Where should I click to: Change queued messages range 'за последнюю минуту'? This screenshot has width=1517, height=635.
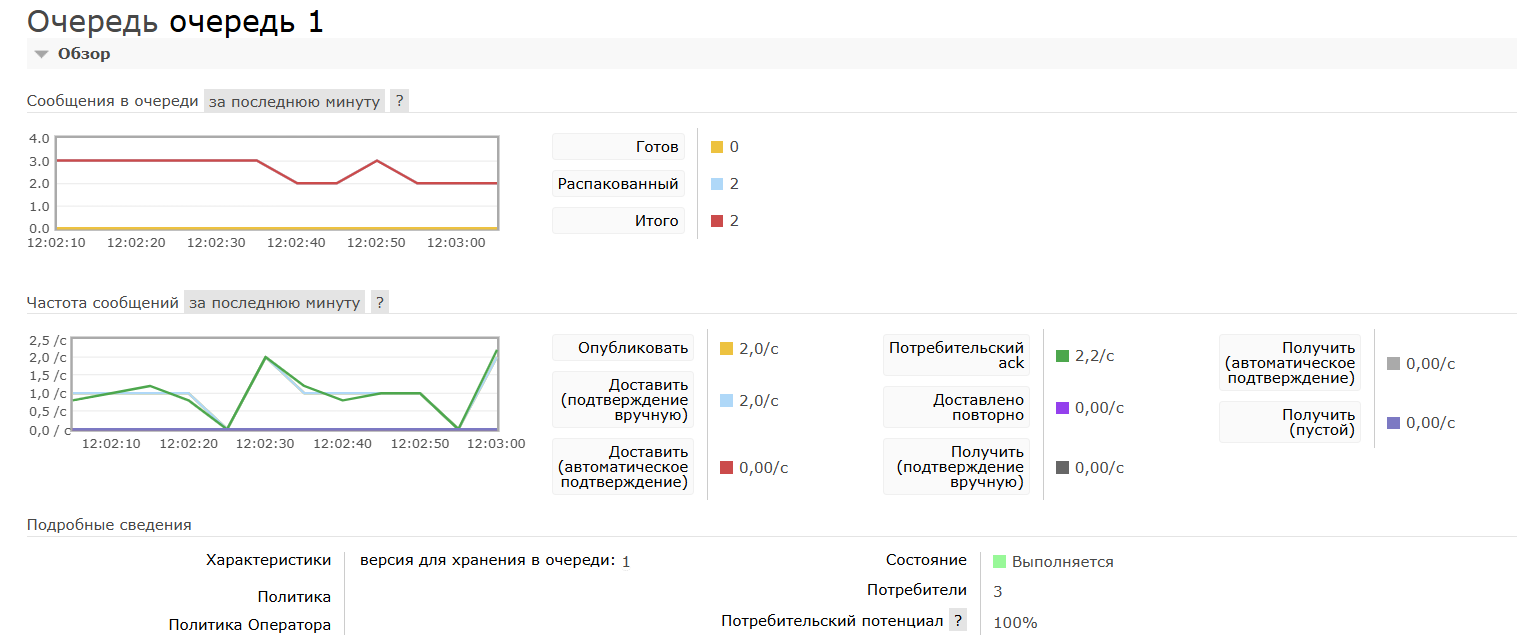(x=294, y=101)
